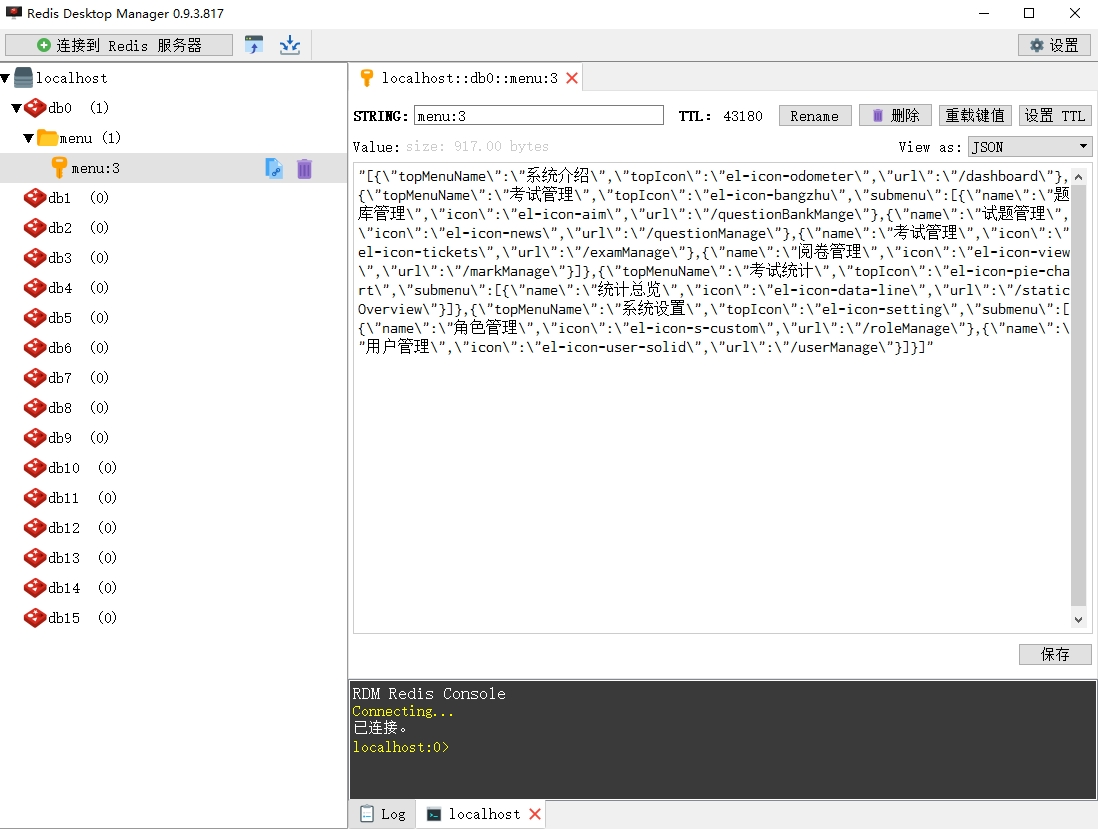Open the settings button with gear icon
This screenshot has width=1098, height=829.
(x=1054, y=46)
